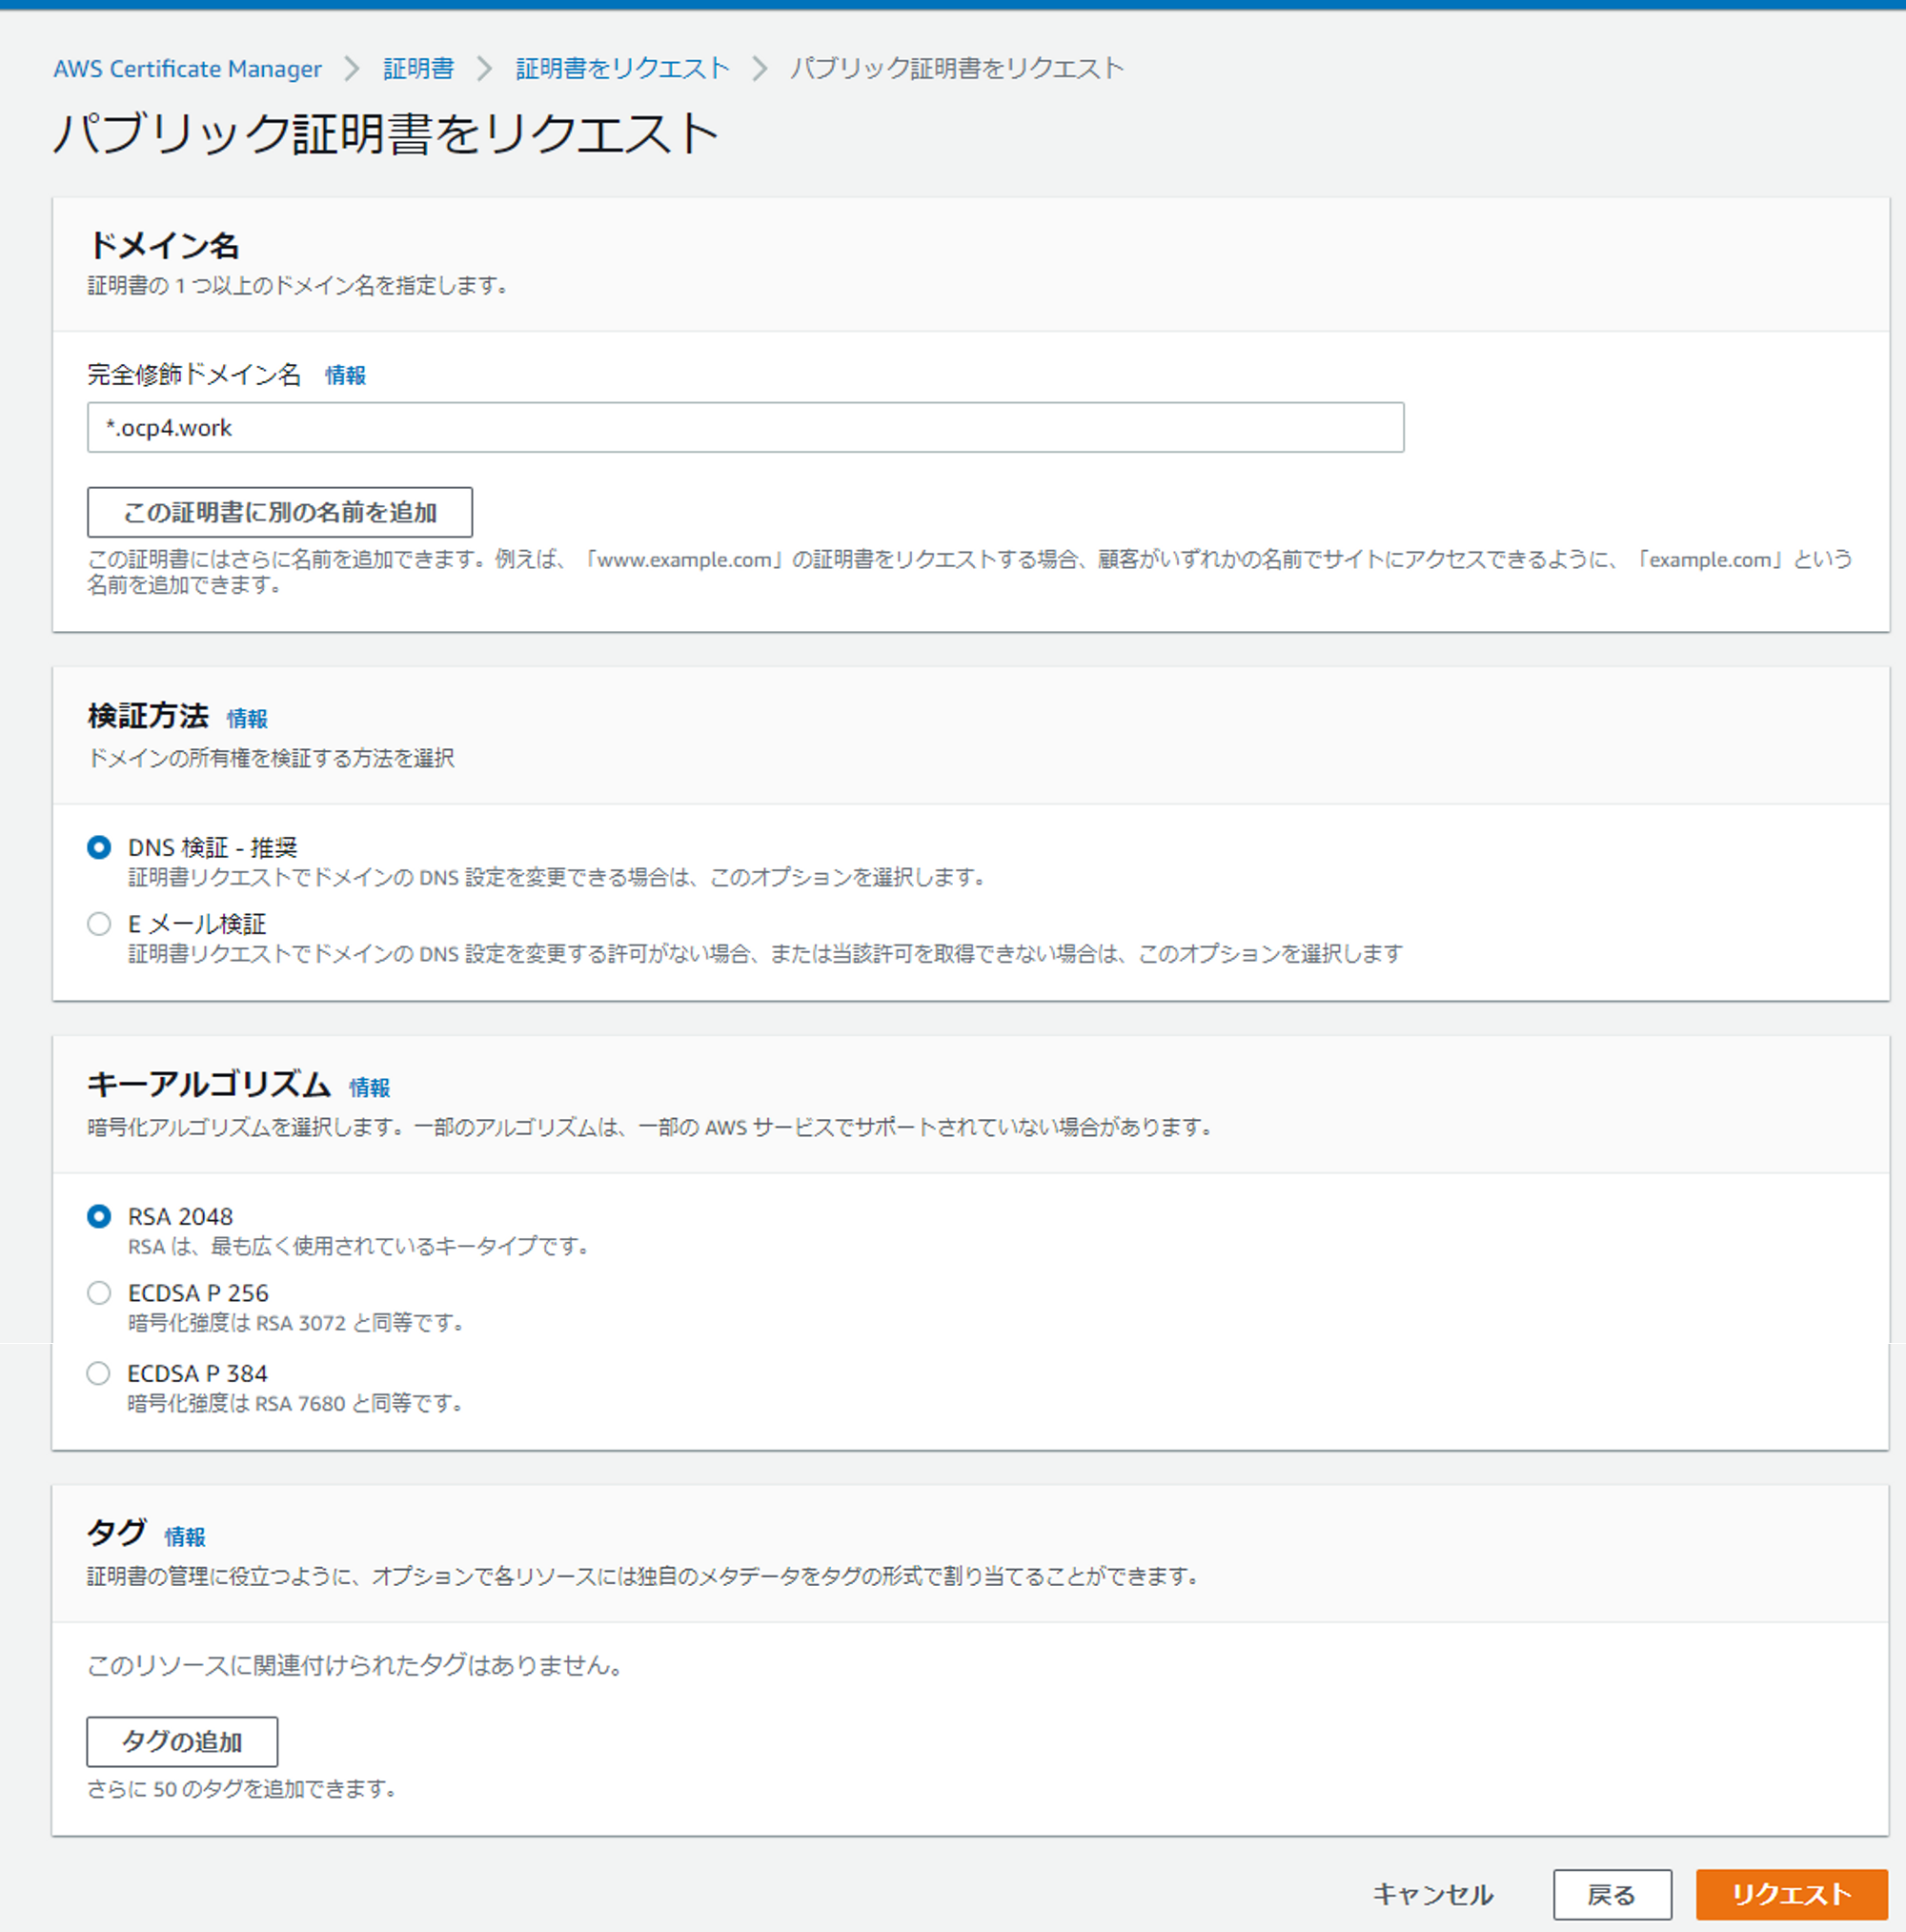Click the タグの追加 button
Viewport: 1906px width, 1932px height.
pyautogui.click(x=182, y=1742)
